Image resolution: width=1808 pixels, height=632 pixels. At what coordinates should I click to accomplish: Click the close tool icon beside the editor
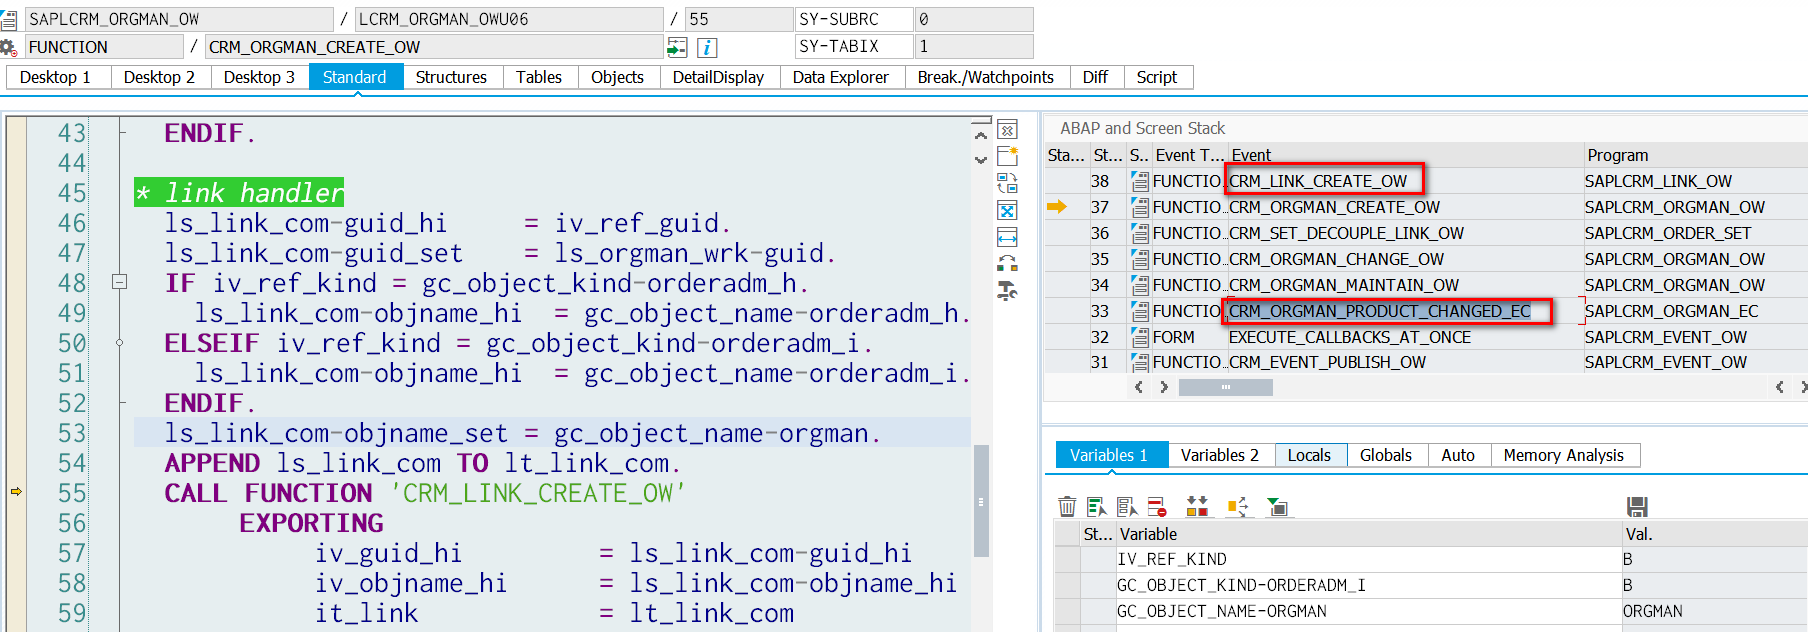pos(1008,130)
